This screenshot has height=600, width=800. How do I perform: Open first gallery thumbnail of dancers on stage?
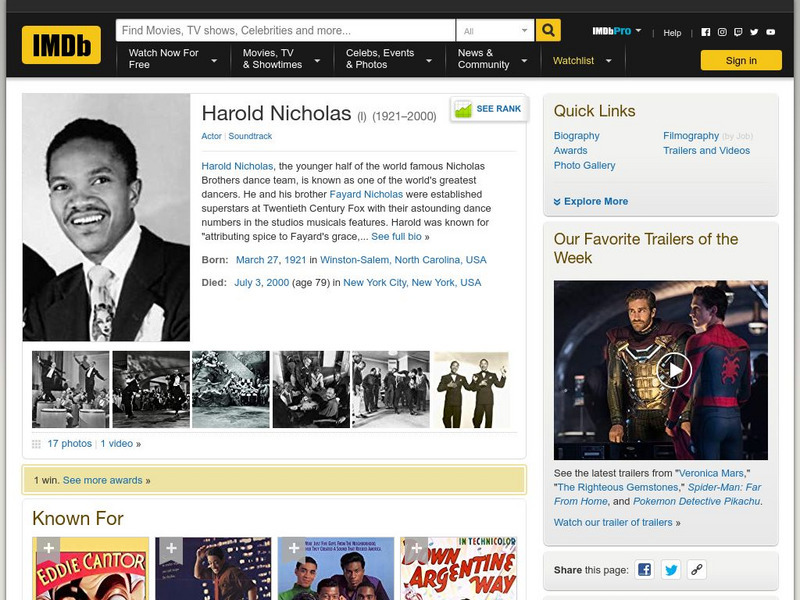click(70, 389)
